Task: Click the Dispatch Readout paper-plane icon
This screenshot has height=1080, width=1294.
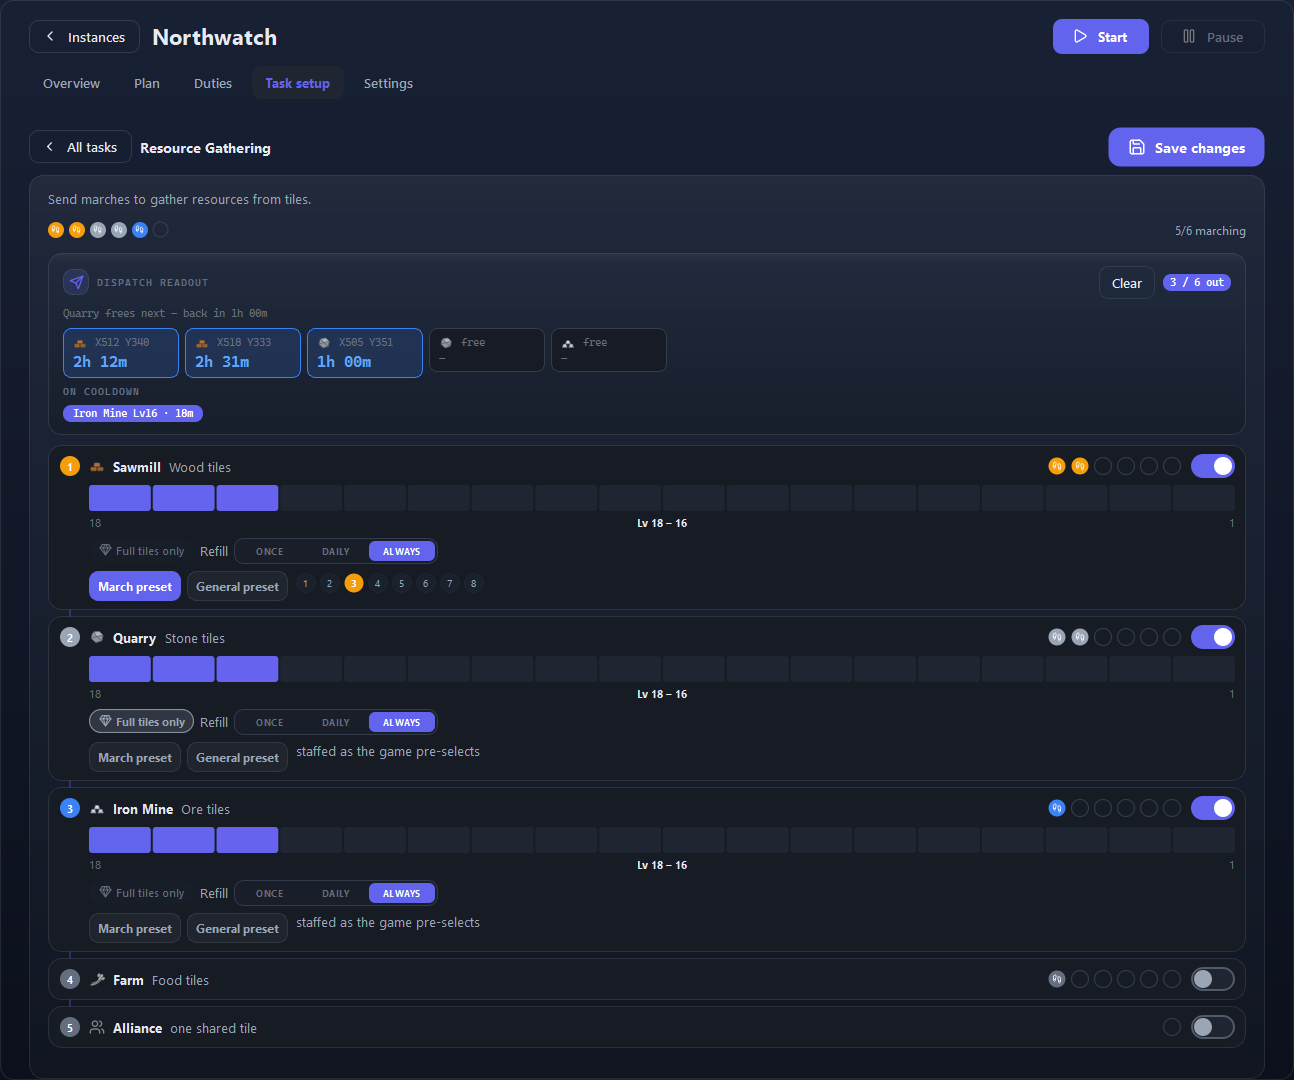Action: click(x=76, y=282)
